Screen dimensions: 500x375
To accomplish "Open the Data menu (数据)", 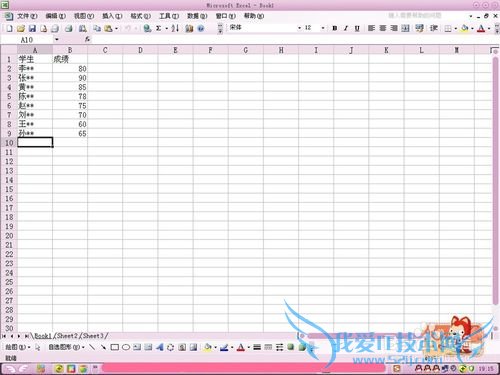I will (197, 16).
